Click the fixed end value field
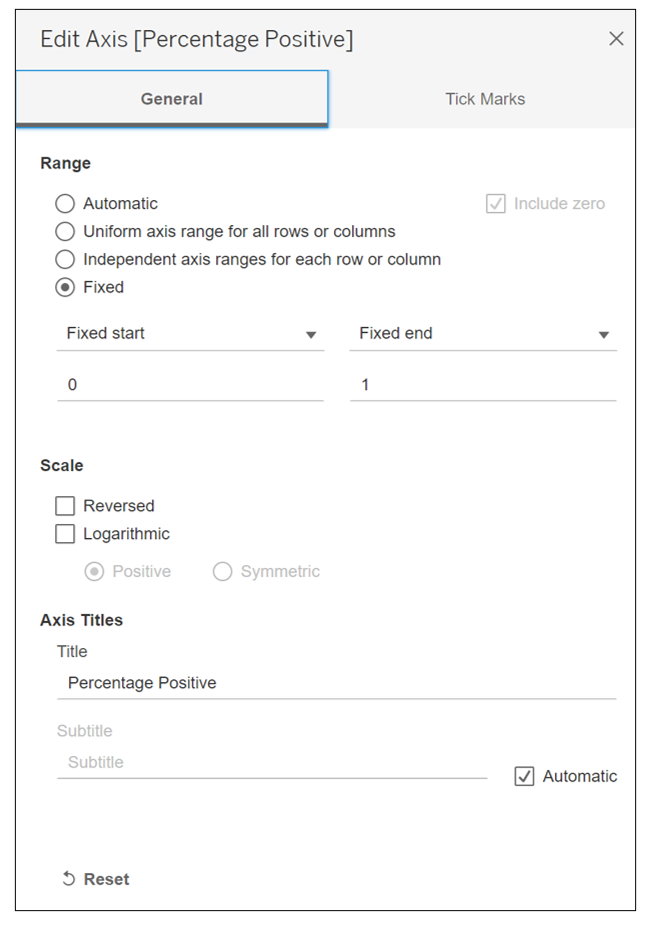The height and width of the screenshot is (931, 658). 482,384
